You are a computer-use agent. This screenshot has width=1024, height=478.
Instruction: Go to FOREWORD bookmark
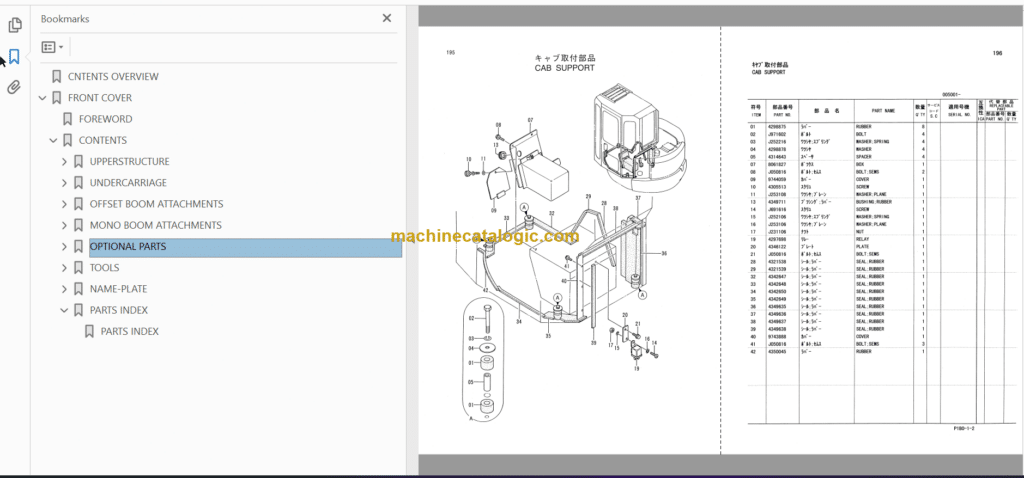click(105, 119)
